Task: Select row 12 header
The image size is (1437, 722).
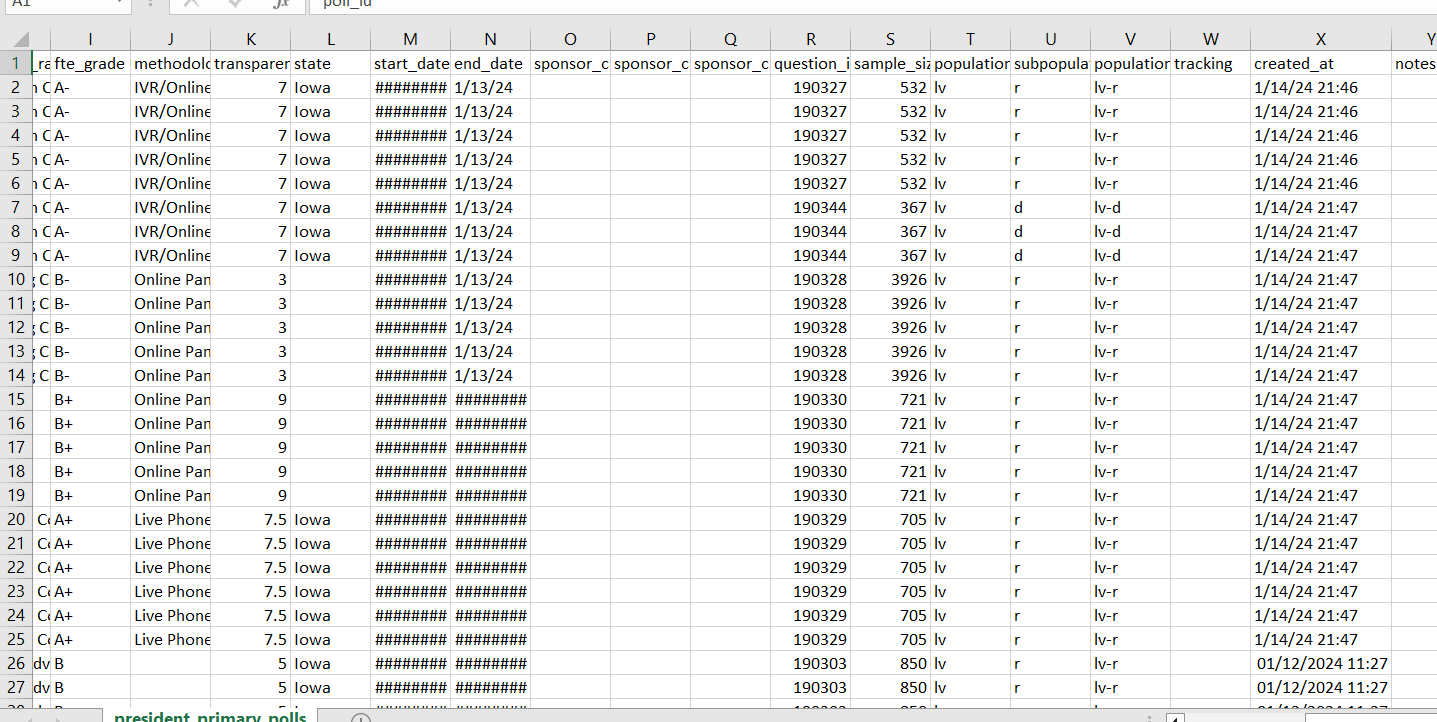Action: [15, 327]
